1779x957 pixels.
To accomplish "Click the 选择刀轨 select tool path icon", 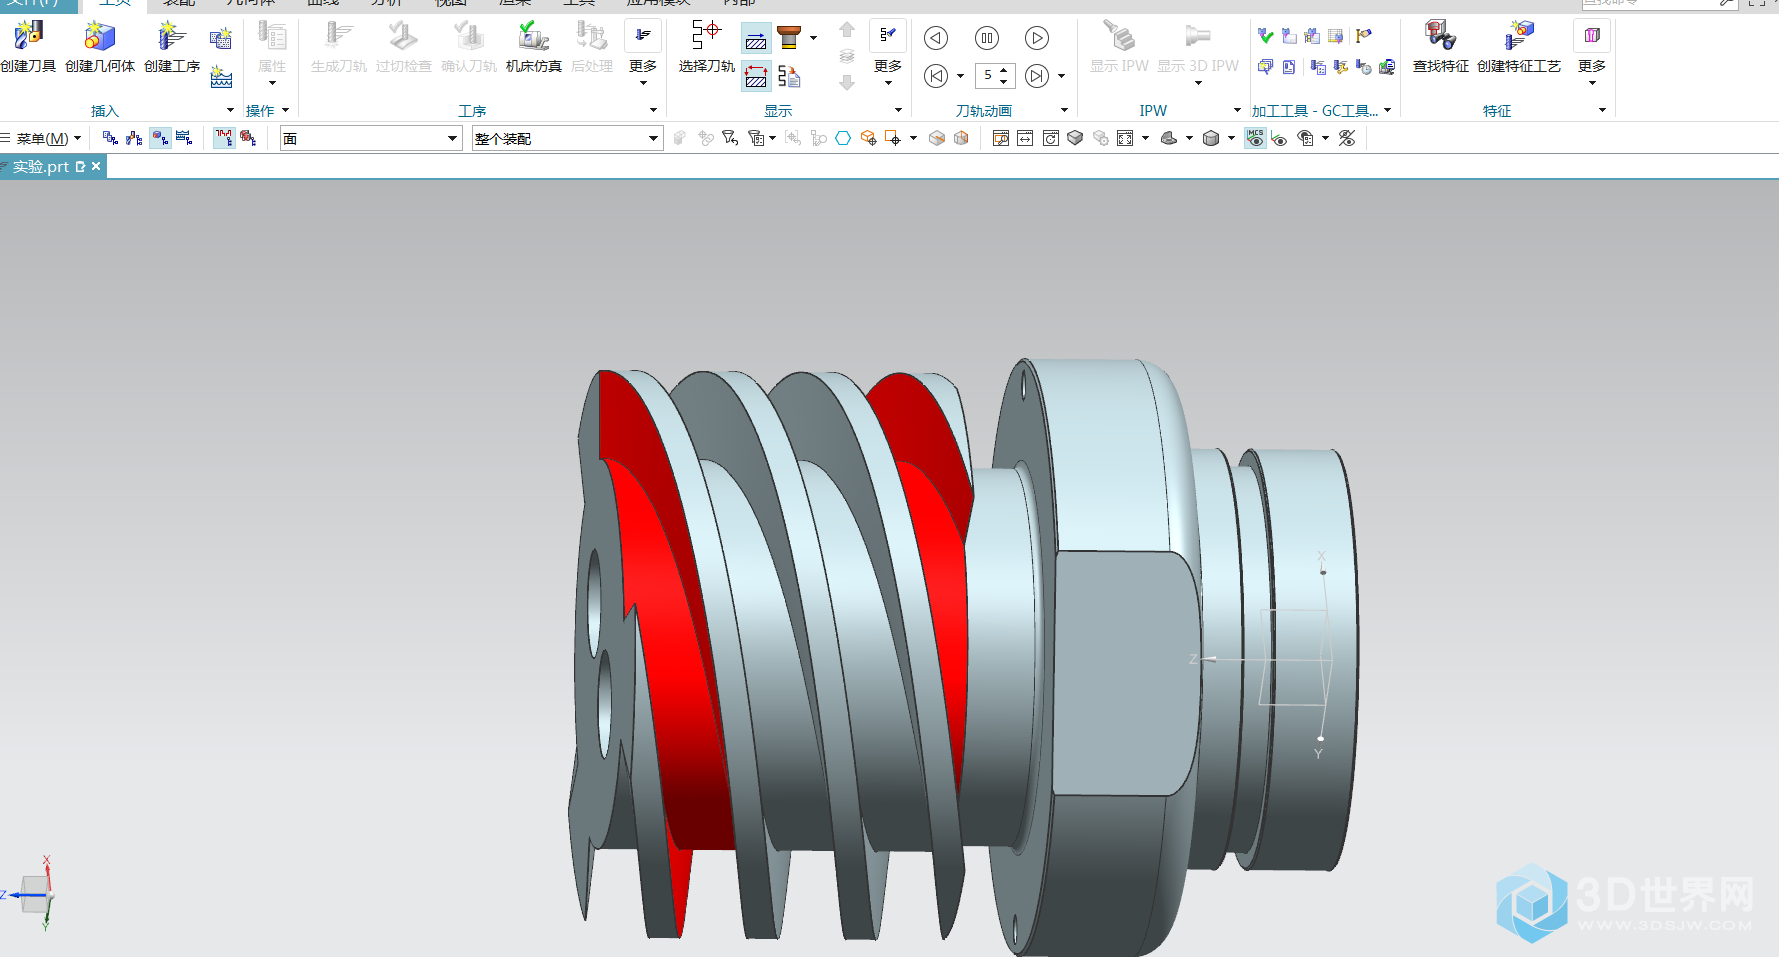I will [706, 34].
